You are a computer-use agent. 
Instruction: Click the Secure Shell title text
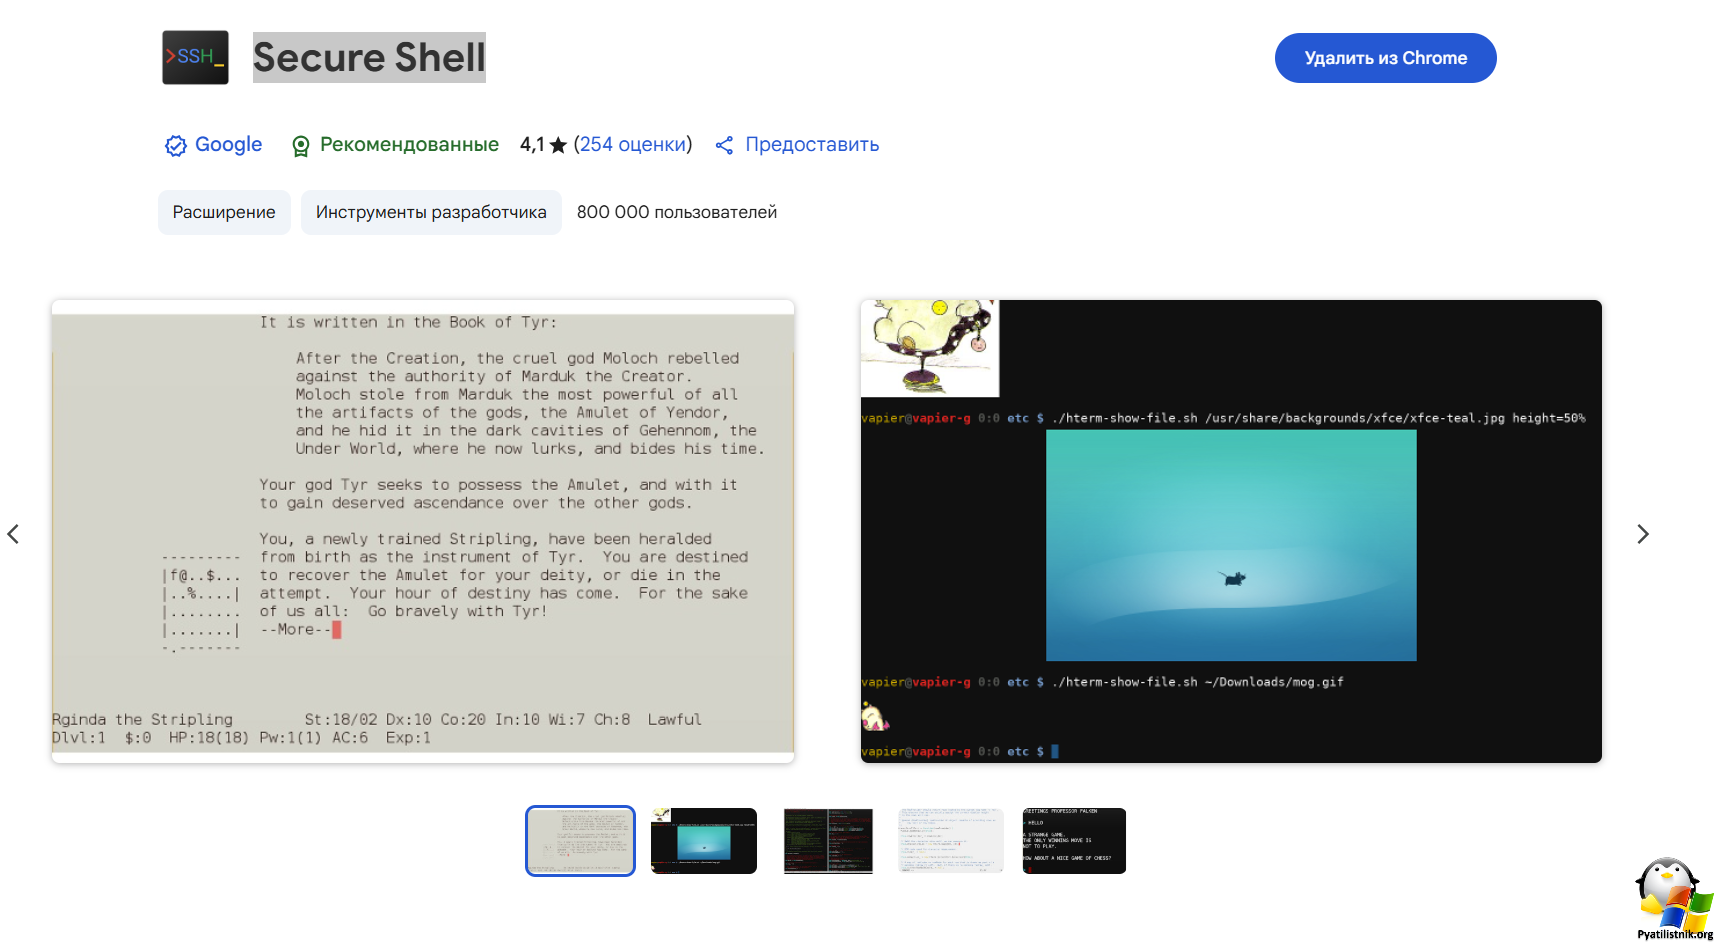click(369, 57)
